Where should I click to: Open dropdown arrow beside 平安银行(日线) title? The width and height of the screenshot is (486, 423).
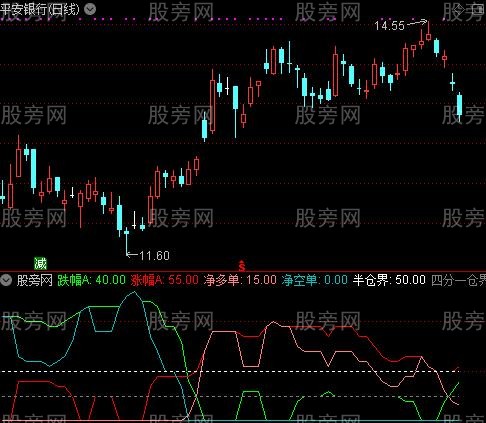[x=89, y=9]
